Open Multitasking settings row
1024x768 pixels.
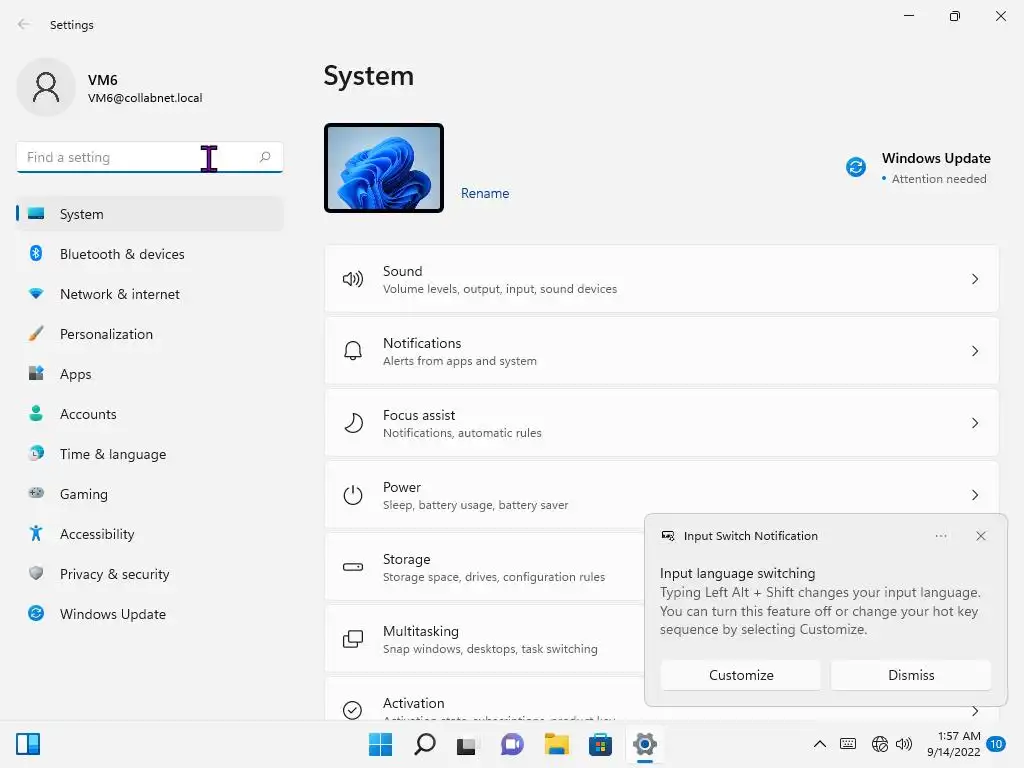pos(484,639)
